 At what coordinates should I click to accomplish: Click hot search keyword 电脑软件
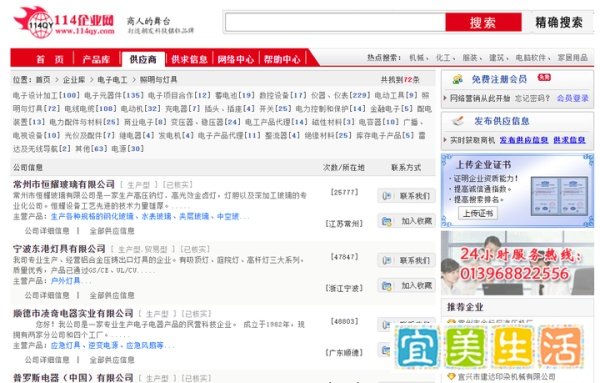coord(530,58)
